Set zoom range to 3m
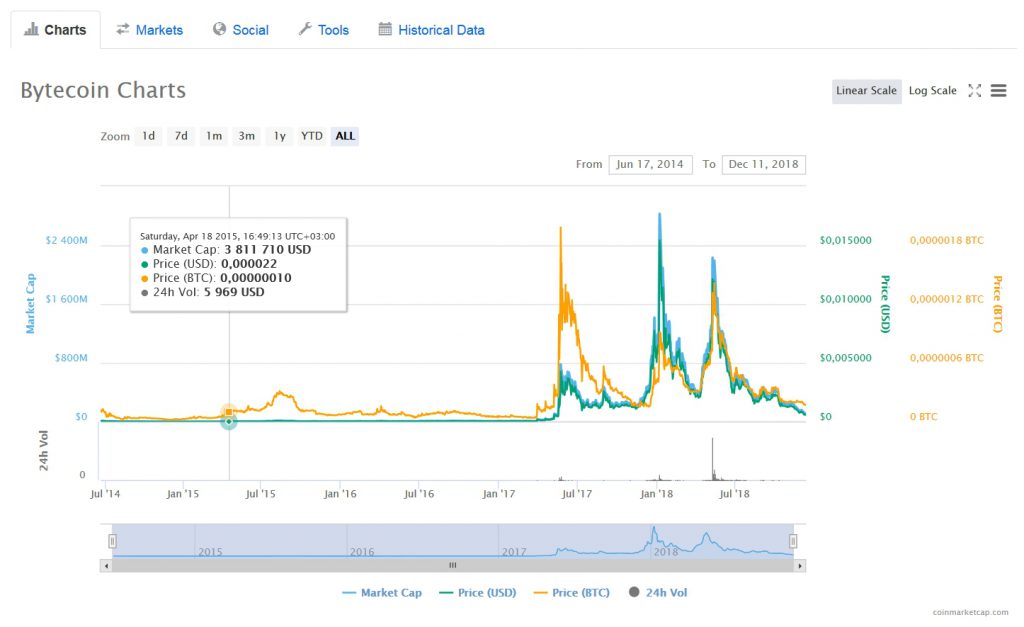This screenshot has width=1024, height=627. click(x=246, y=136)
